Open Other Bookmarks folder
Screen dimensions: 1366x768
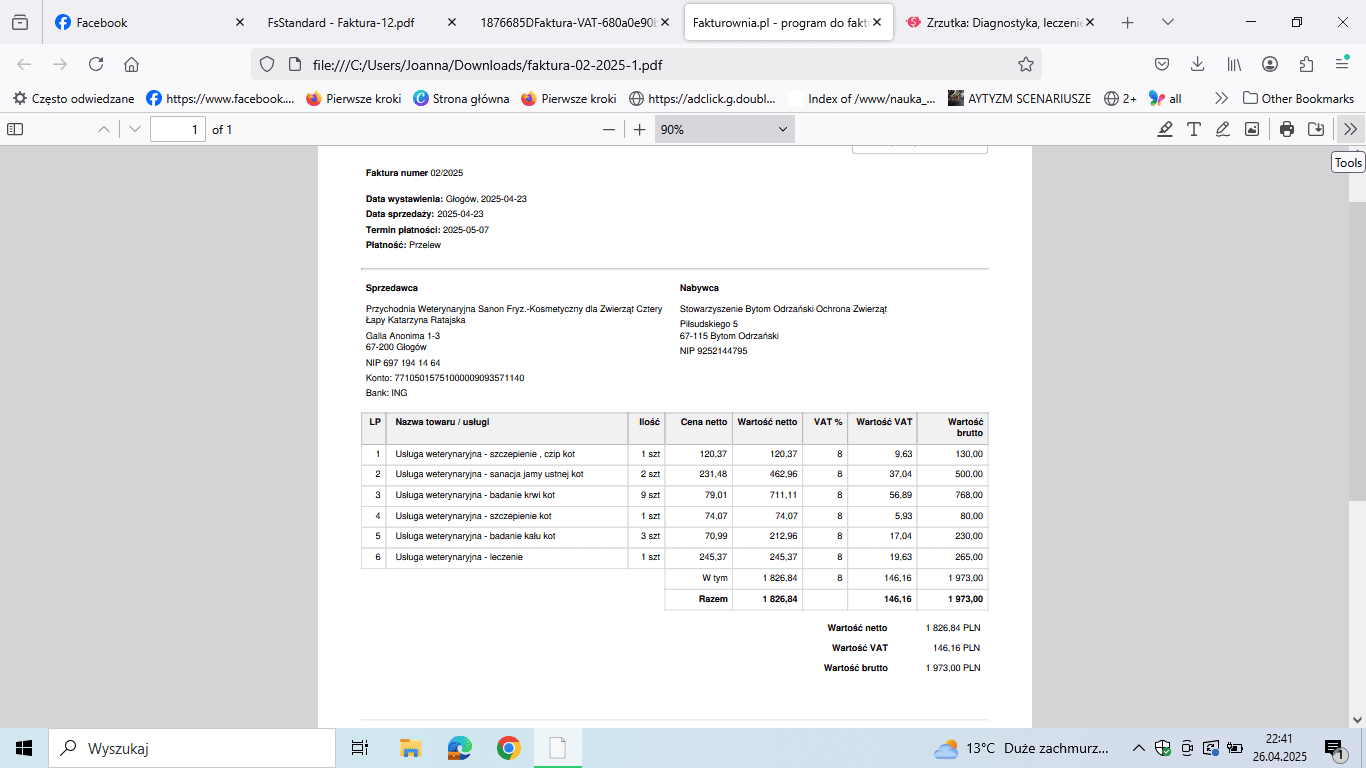click(x=1298, y=98)
